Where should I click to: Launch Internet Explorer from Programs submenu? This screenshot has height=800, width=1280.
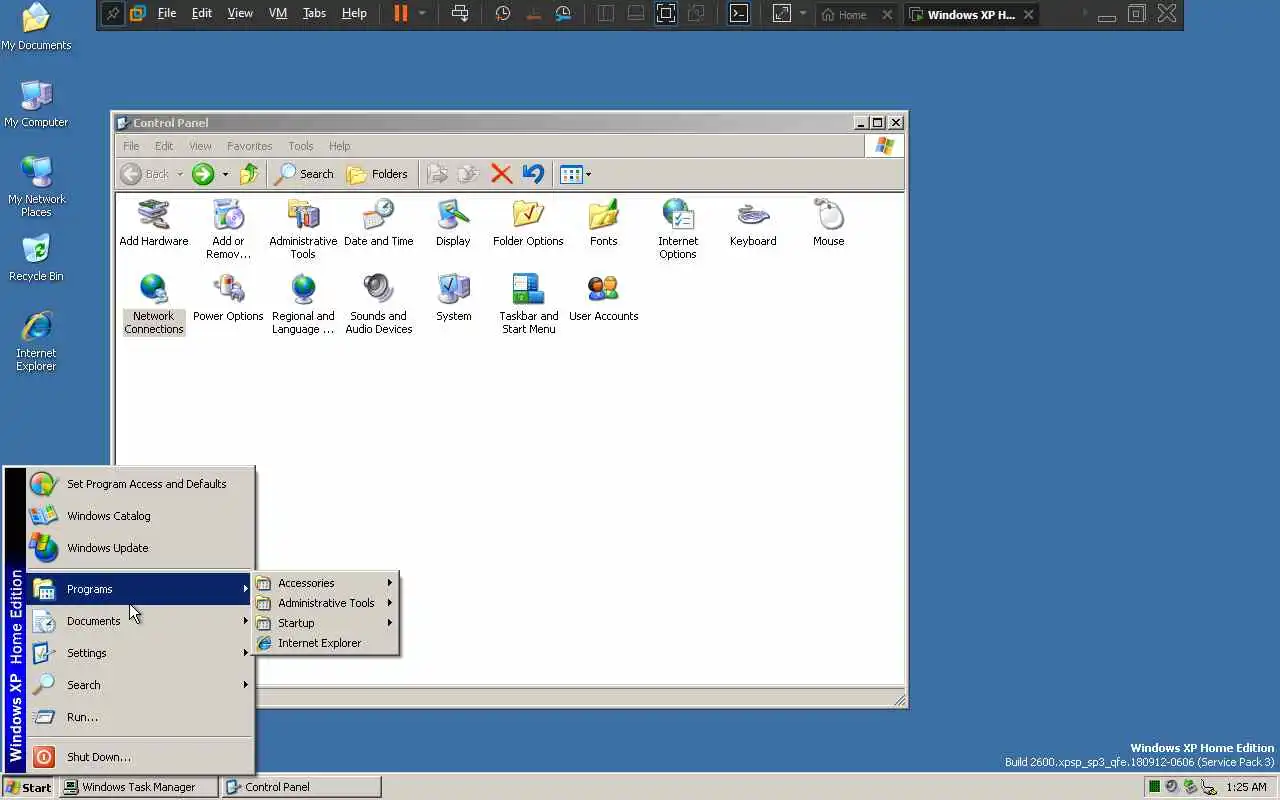(x=326, y=643)
